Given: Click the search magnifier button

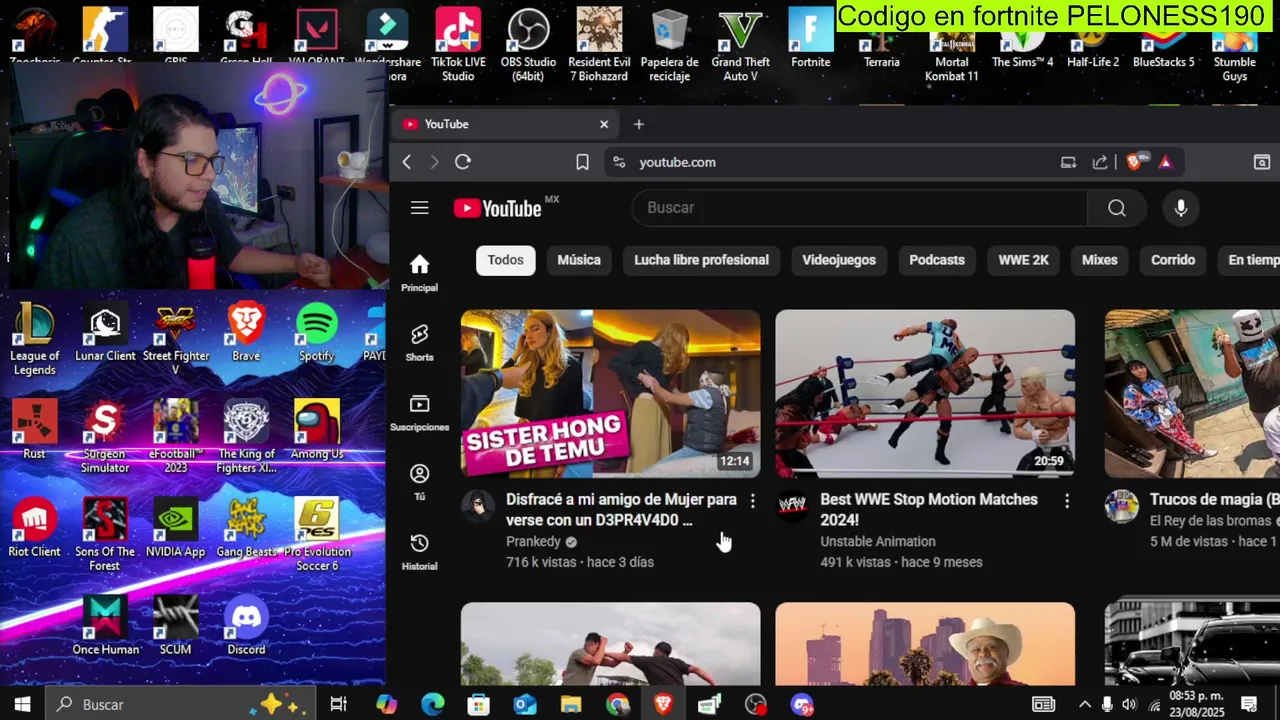Looking at the screenshot, I should pos(1117,208).
